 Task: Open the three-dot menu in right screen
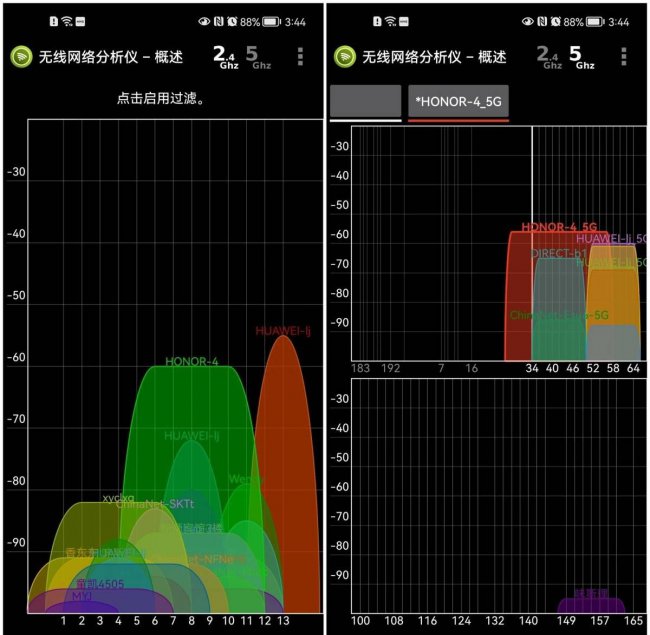pos(624,57)
